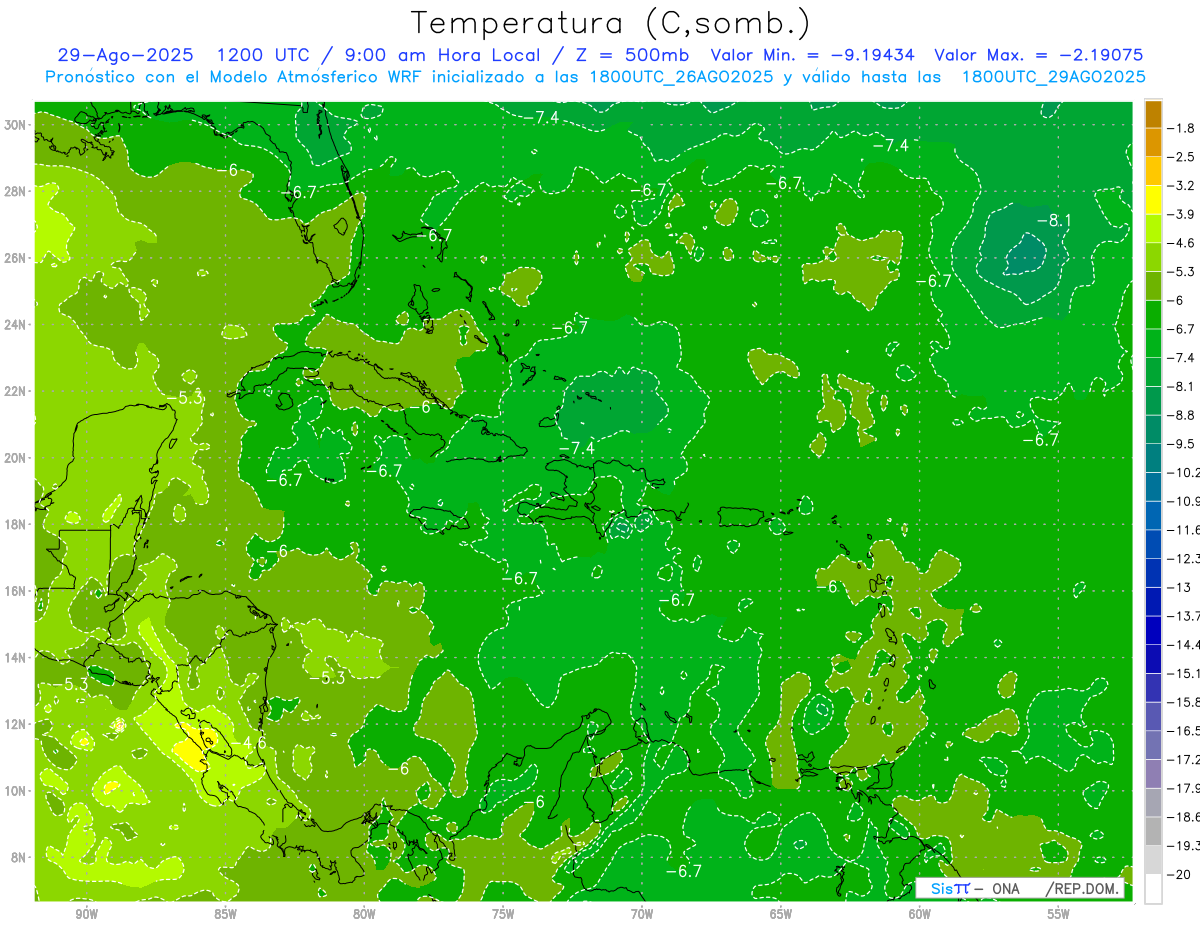Select the longitude label "90W"
Image resolution: width=1200 pixels, height=927 pixels.
[86, 915]
